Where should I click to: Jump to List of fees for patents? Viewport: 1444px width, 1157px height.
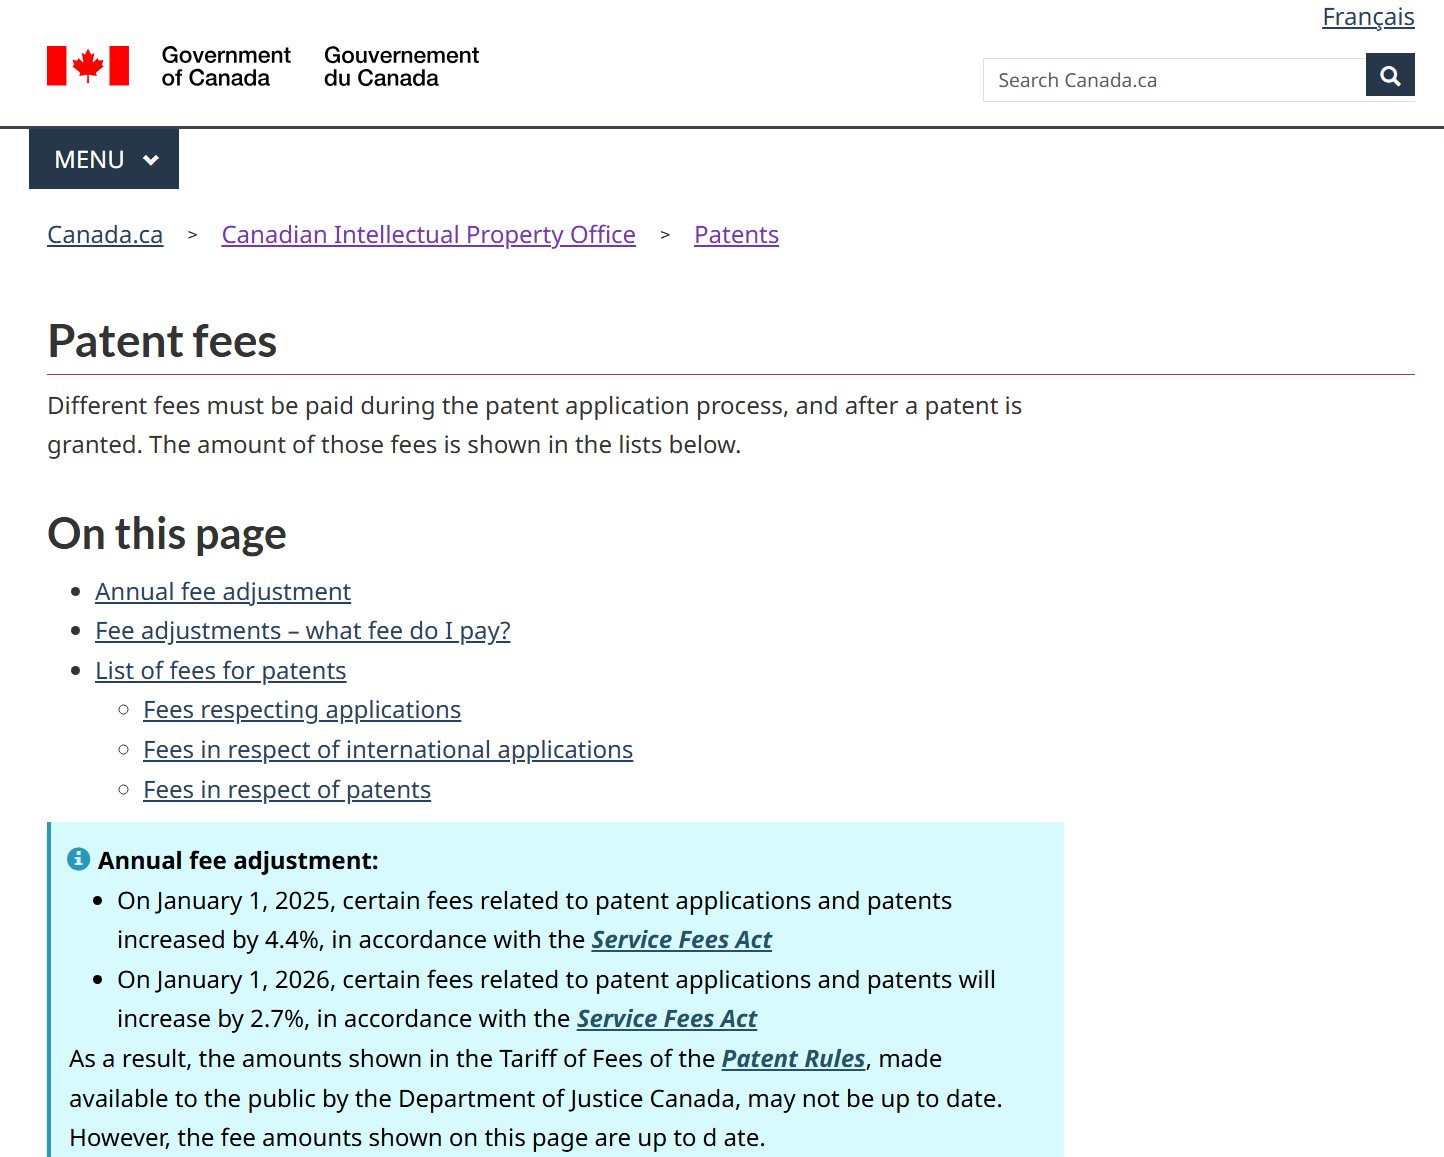coord(220,671)
